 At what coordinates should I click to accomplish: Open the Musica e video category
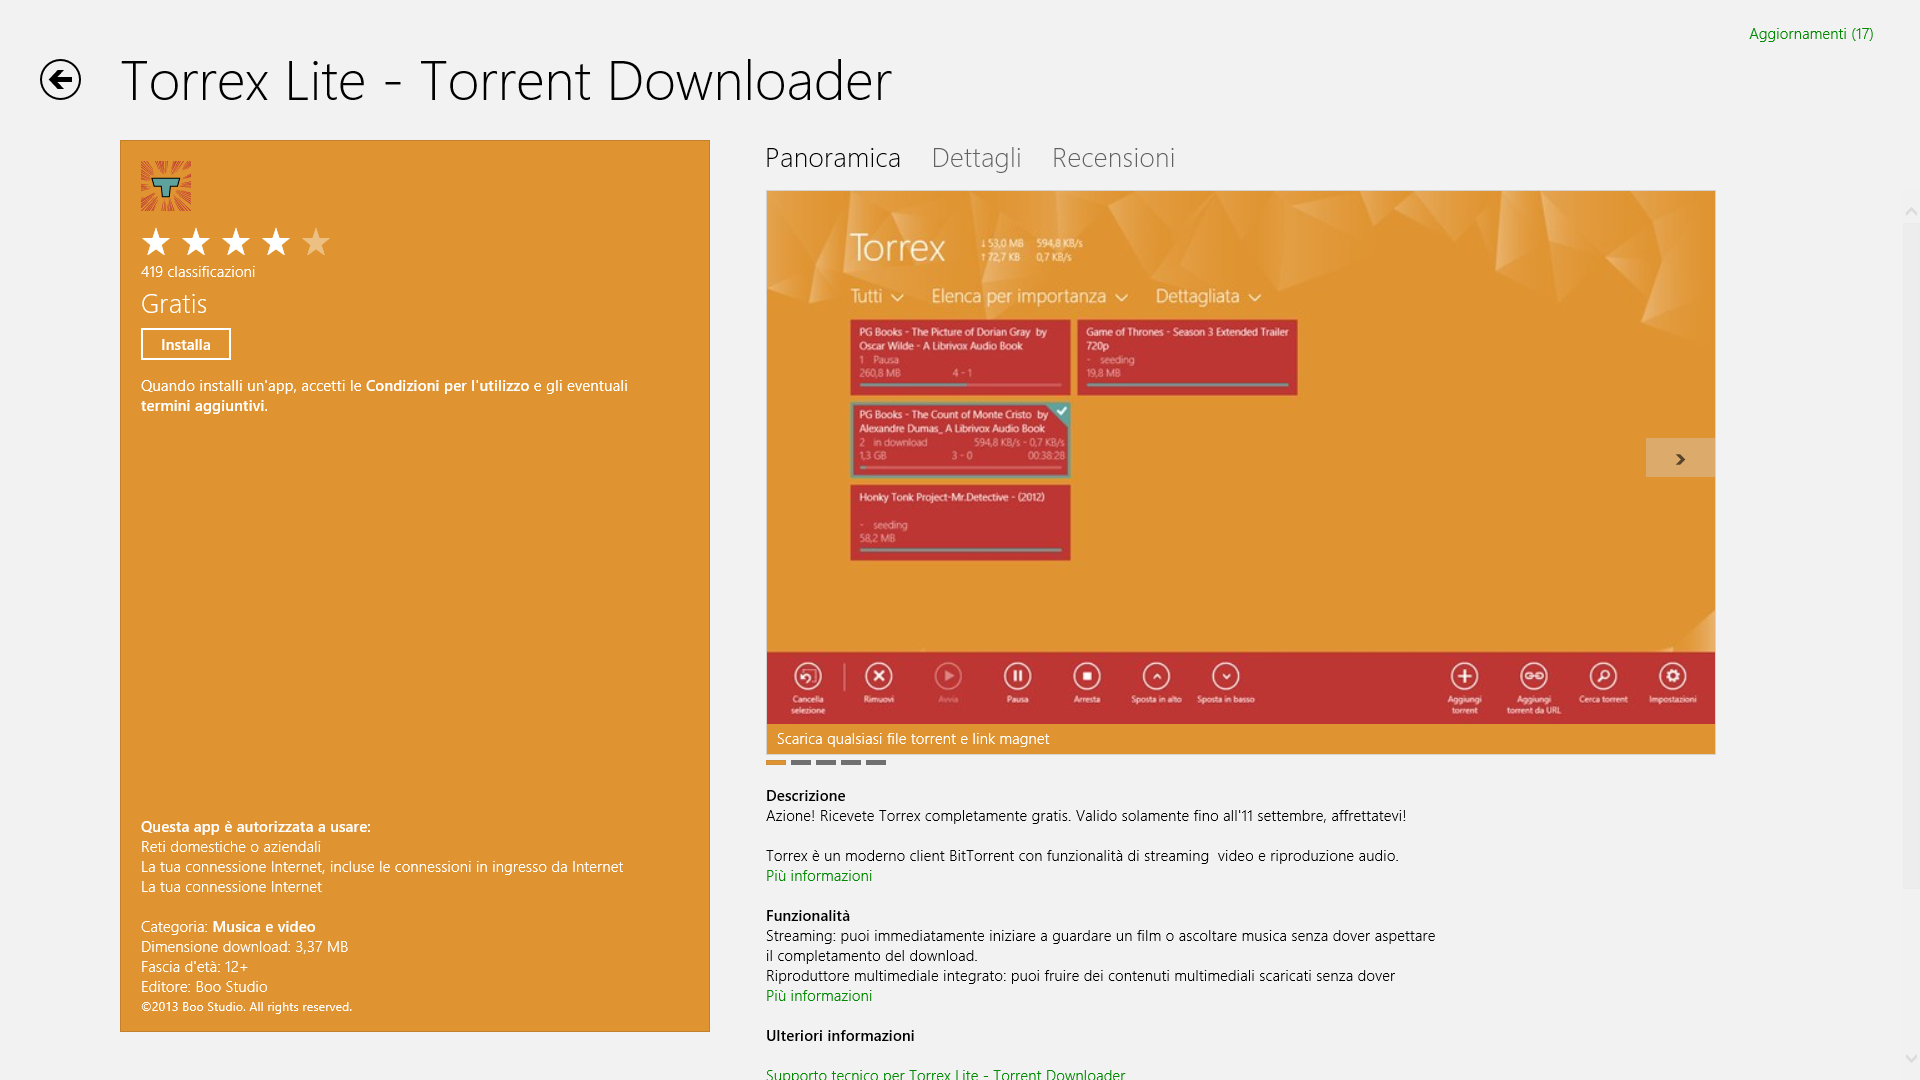click(264, 927)
